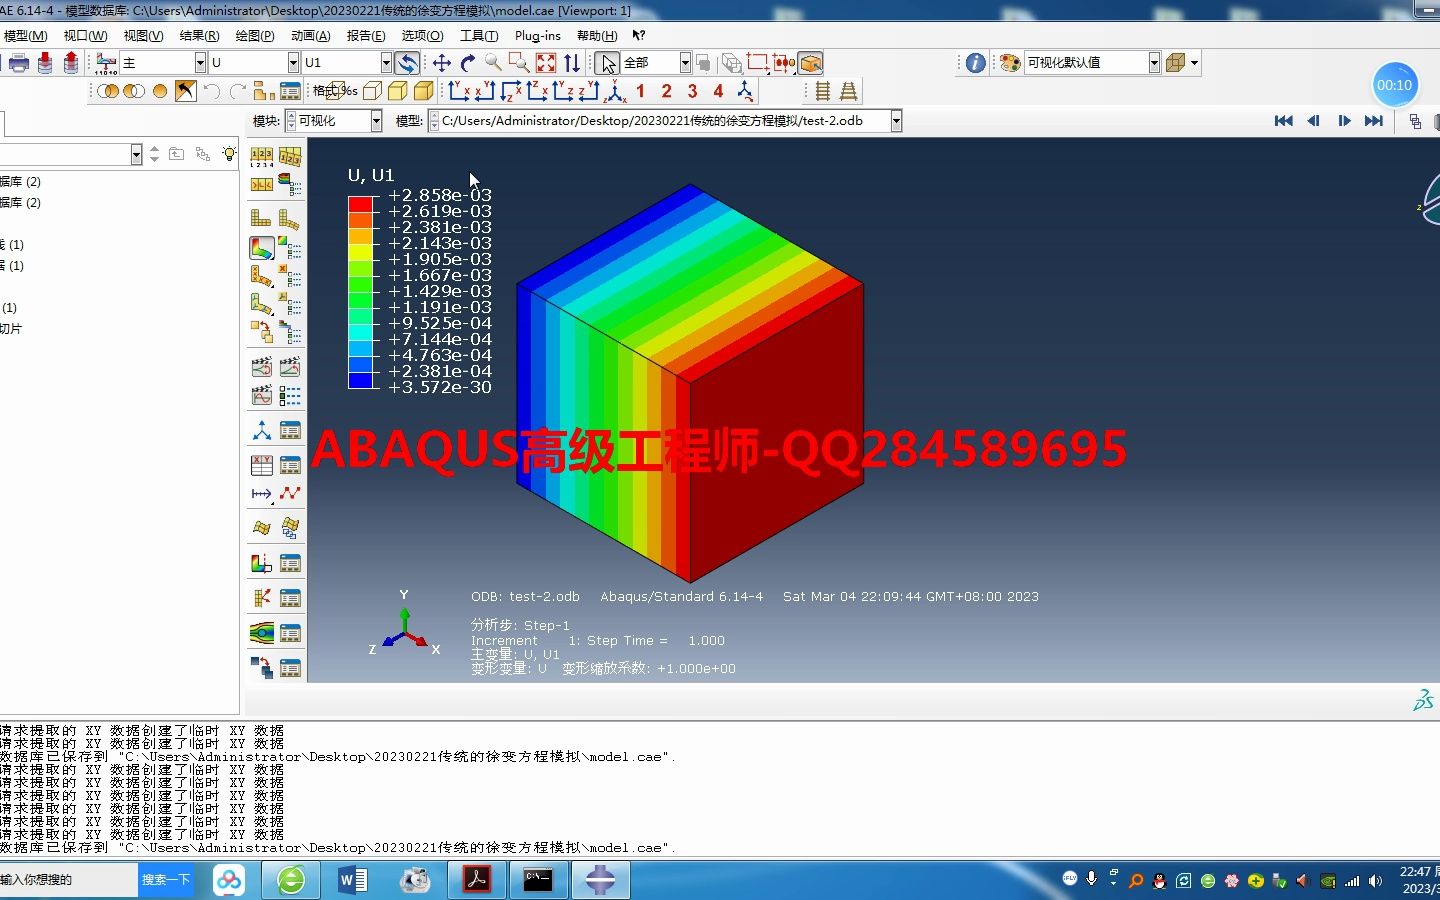Click the plot symbols icon in toolbox
This screenshot has height=900, width=1440.
click(261, 275)
